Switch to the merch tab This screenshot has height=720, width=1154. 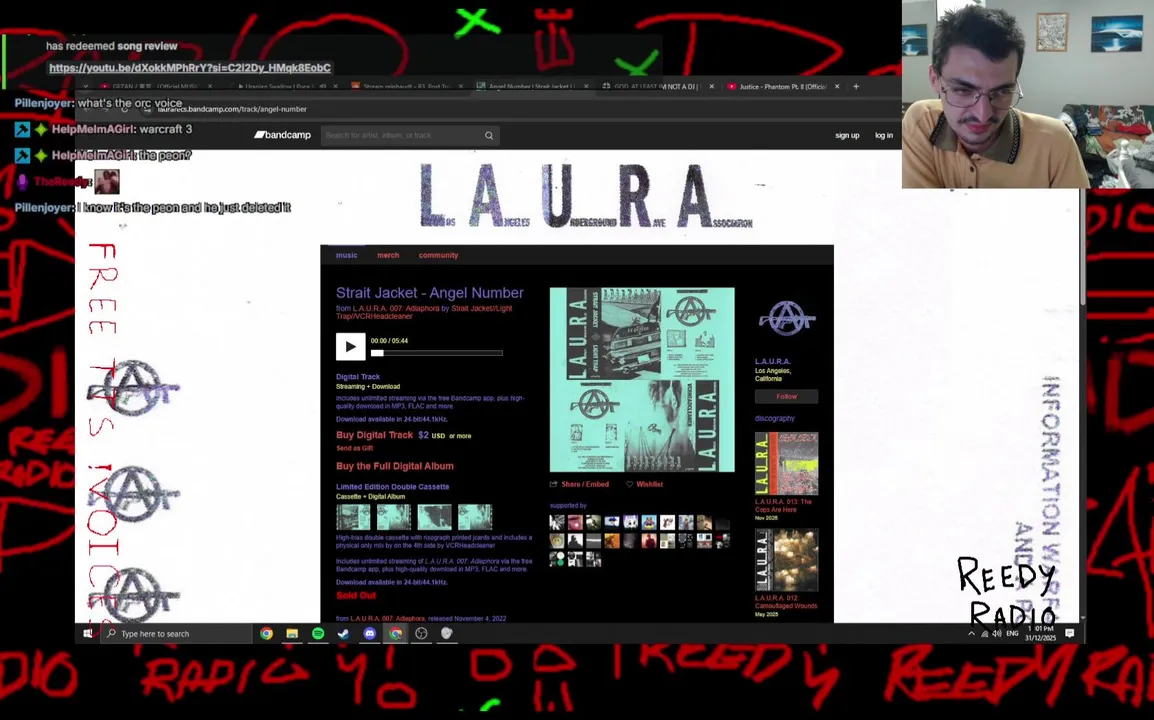(388, 255)
